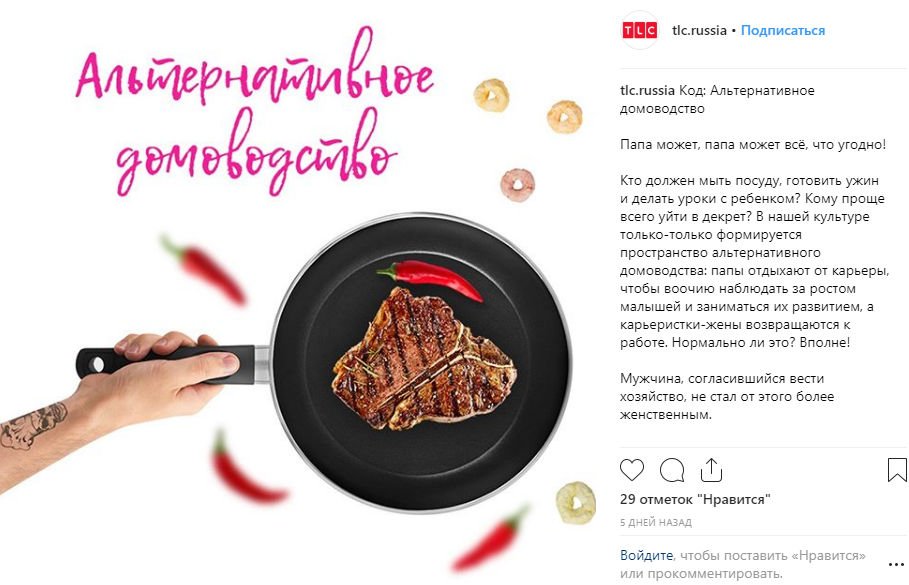This screenshot has width=909, height=585.
Task: Follow the account via Подписаться
Action: (x=783, y=30)
